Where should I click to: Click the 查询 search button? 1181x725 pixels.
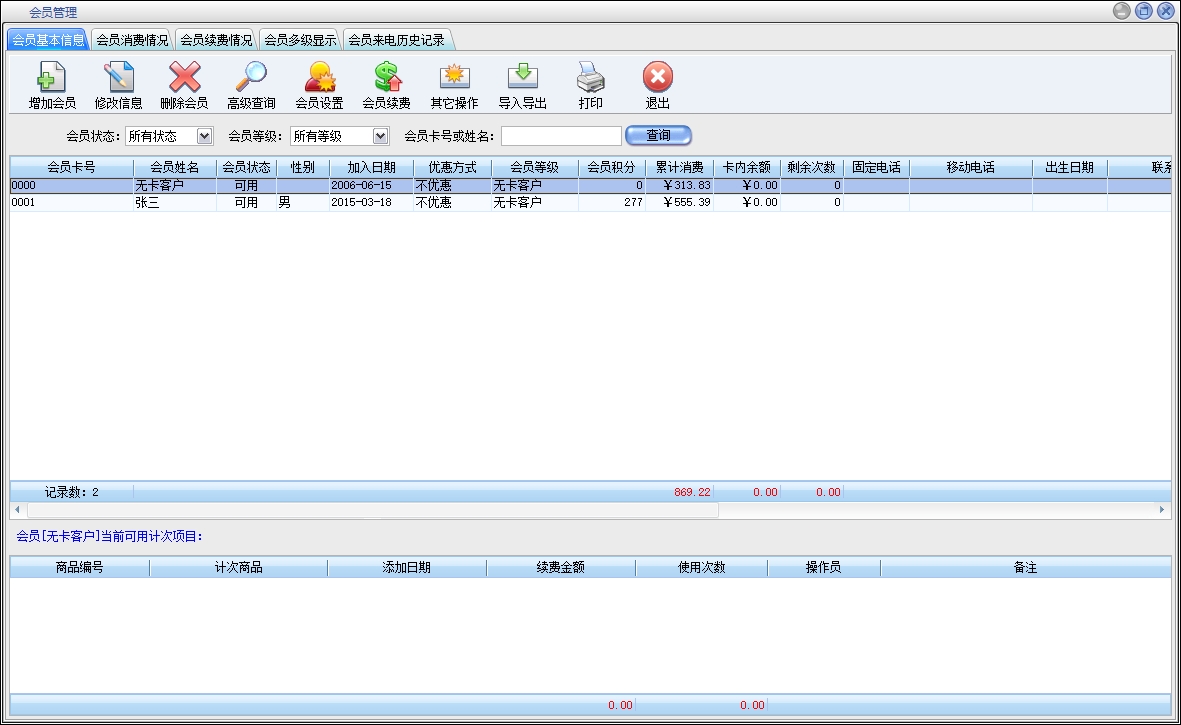pyautogui.click(x=658, y=136)
